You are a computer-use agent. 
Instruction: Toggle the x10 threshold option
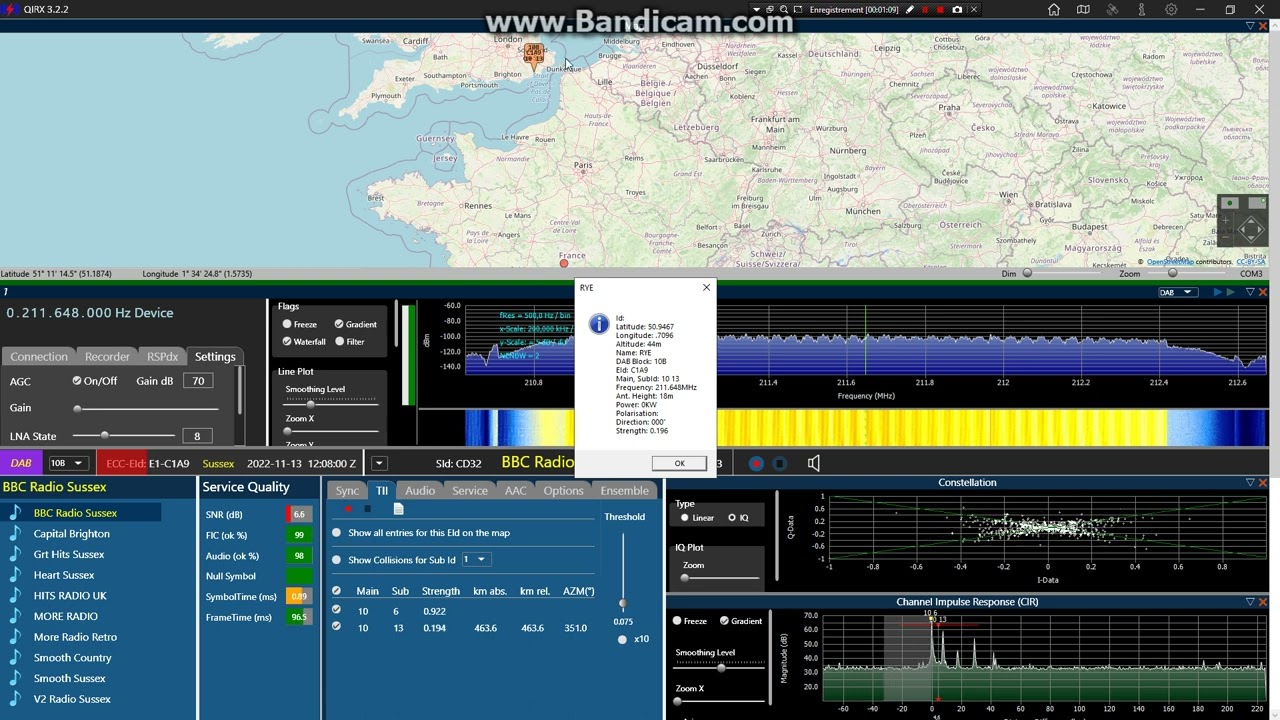click(x=622, y=639)
